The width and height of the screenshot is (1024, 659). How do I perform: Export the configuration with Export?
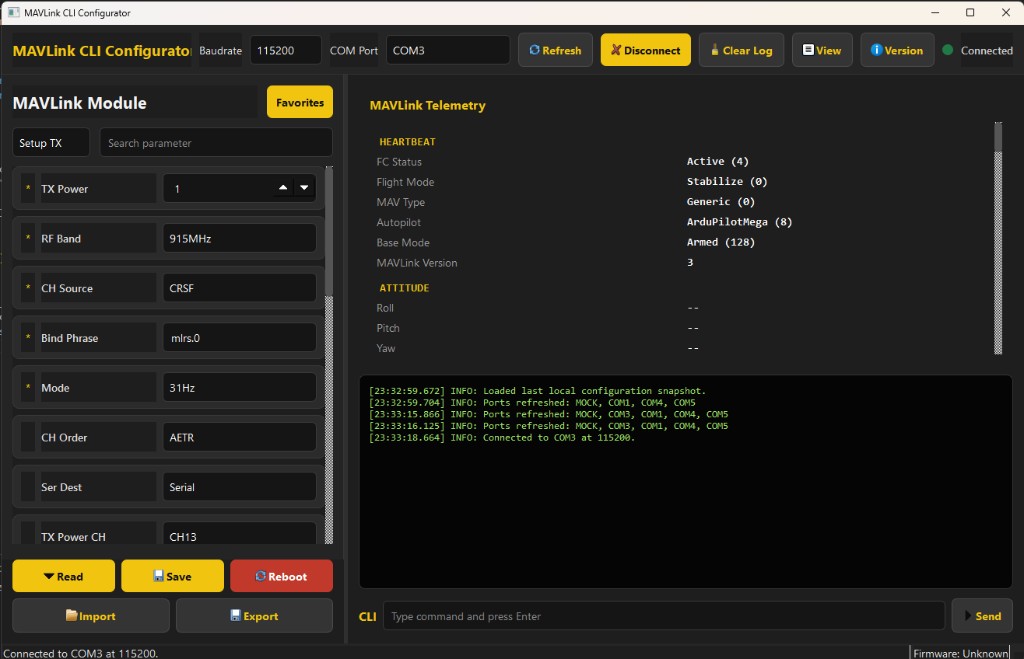(x=254, y=616)
